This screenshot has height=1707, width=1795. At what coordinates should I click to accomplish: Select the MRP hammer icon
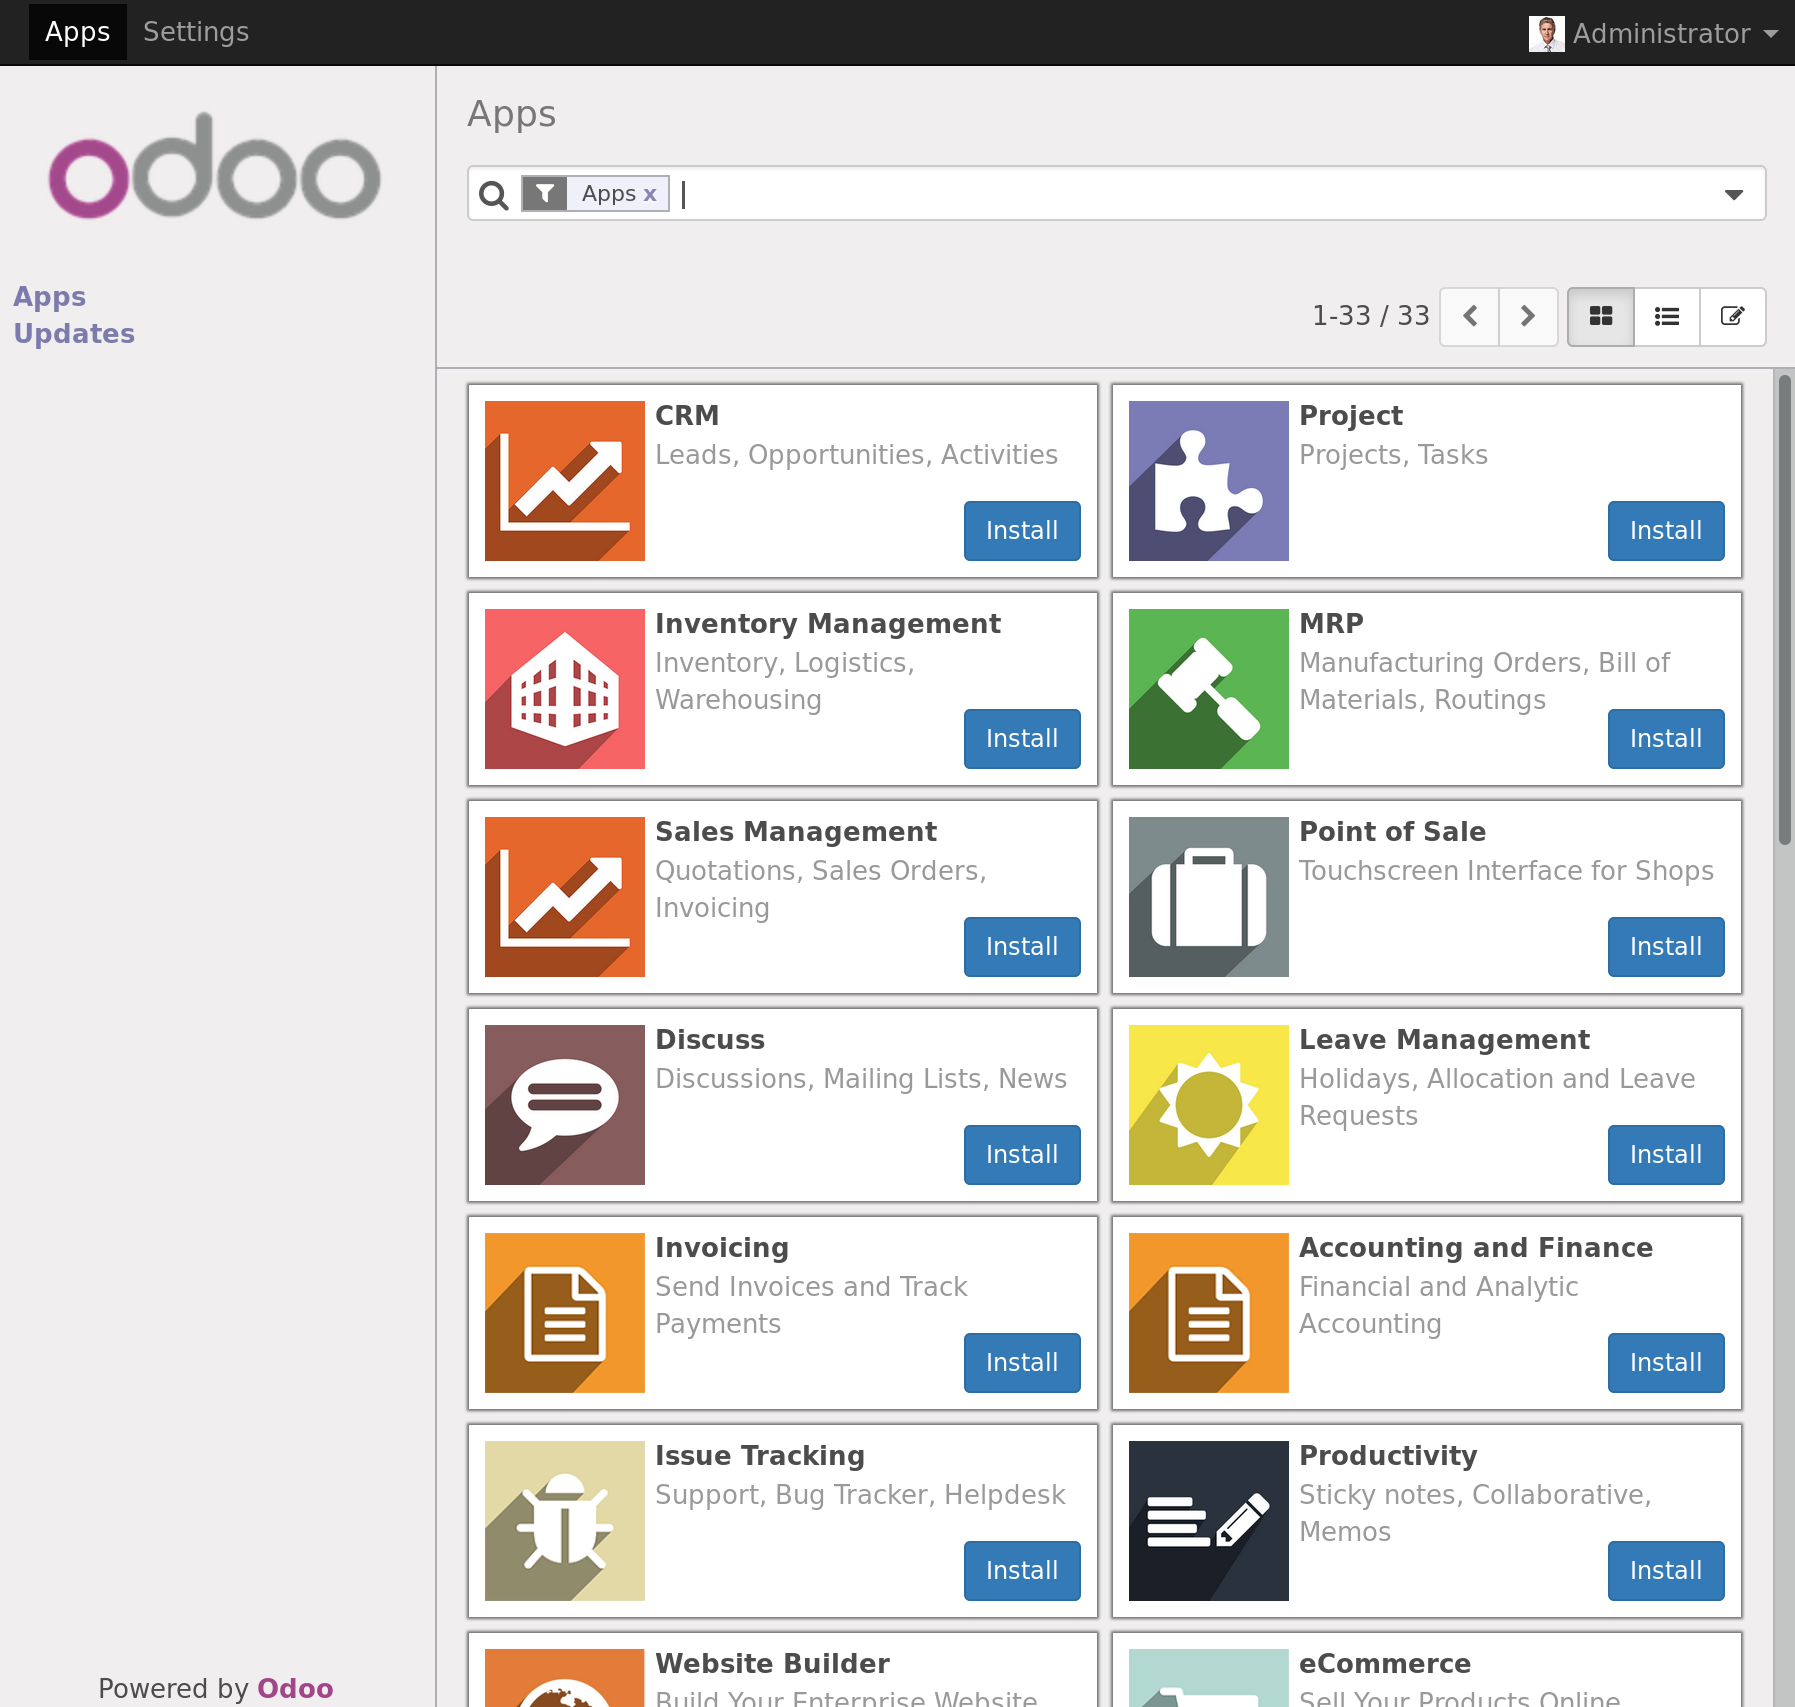click(1208, 689)
